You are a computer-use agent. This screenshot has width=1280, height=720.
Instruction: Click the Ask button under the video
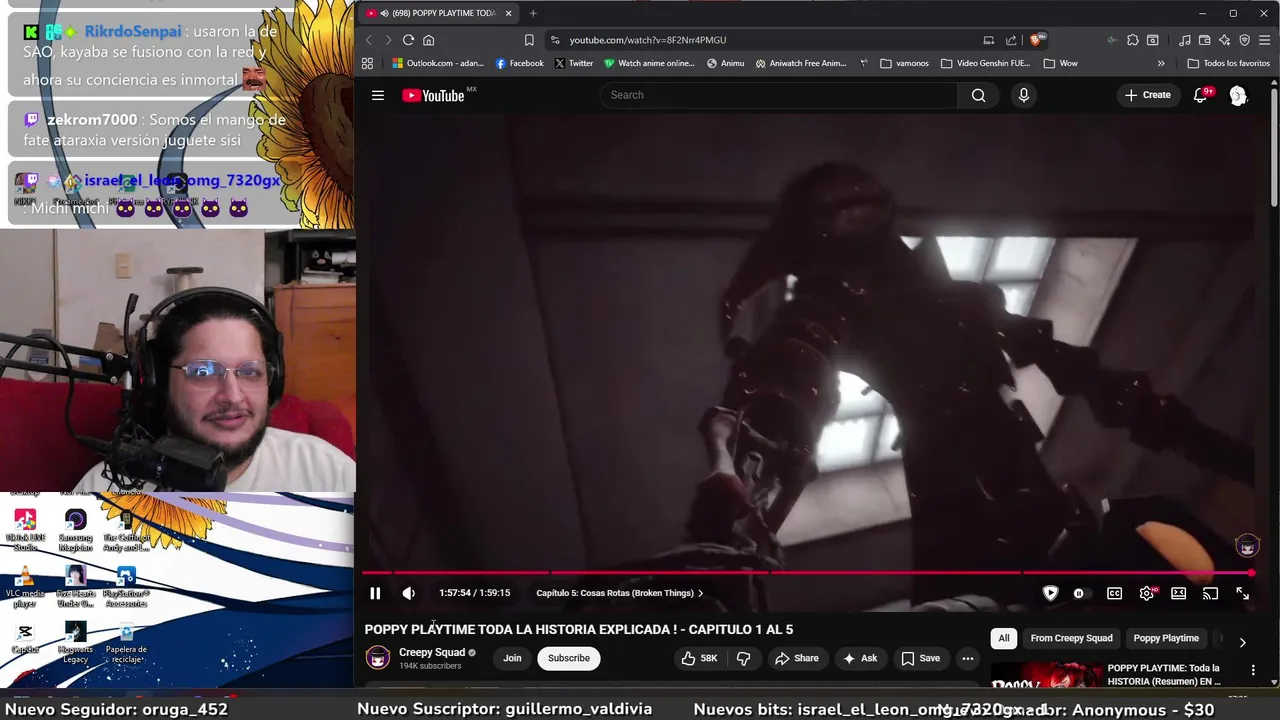tap(860, 658)
